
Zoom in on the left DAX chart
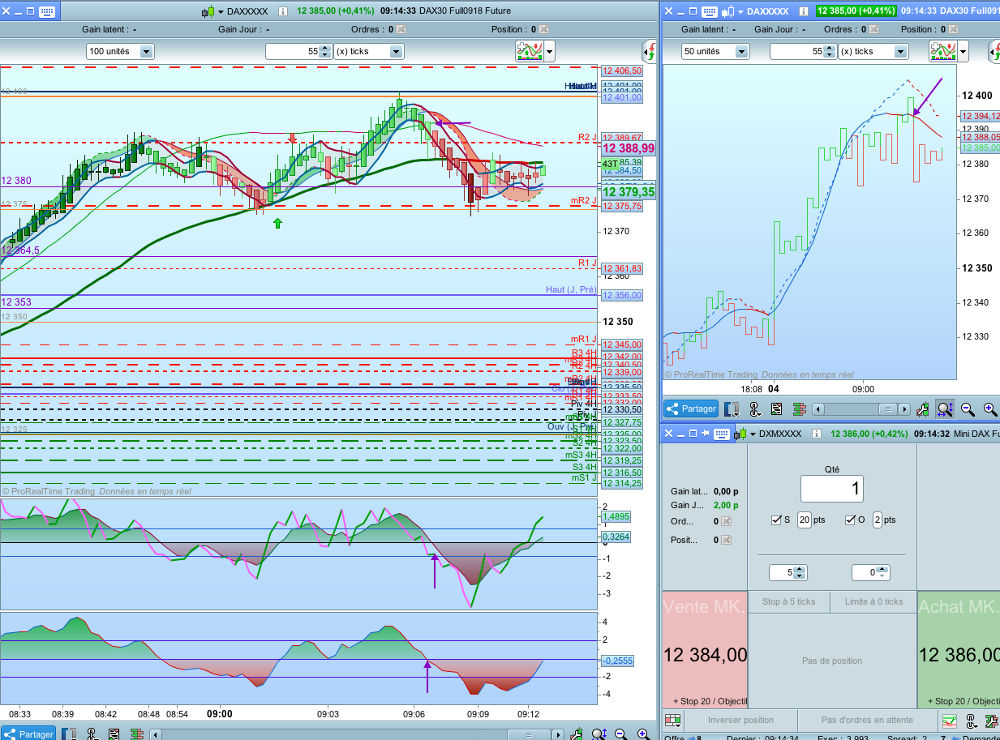coord(643,734)
